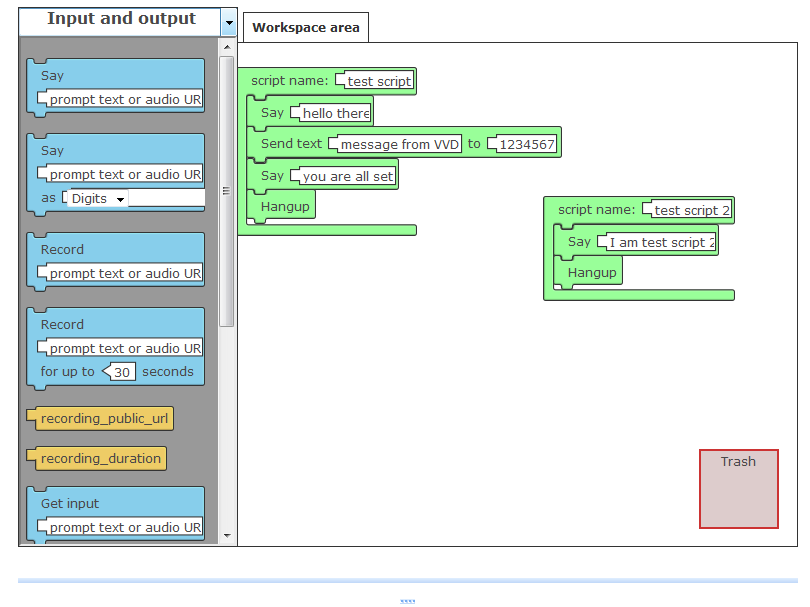Click the 'message from VVD' text field
810x607 pixels.
coord(399,145)
